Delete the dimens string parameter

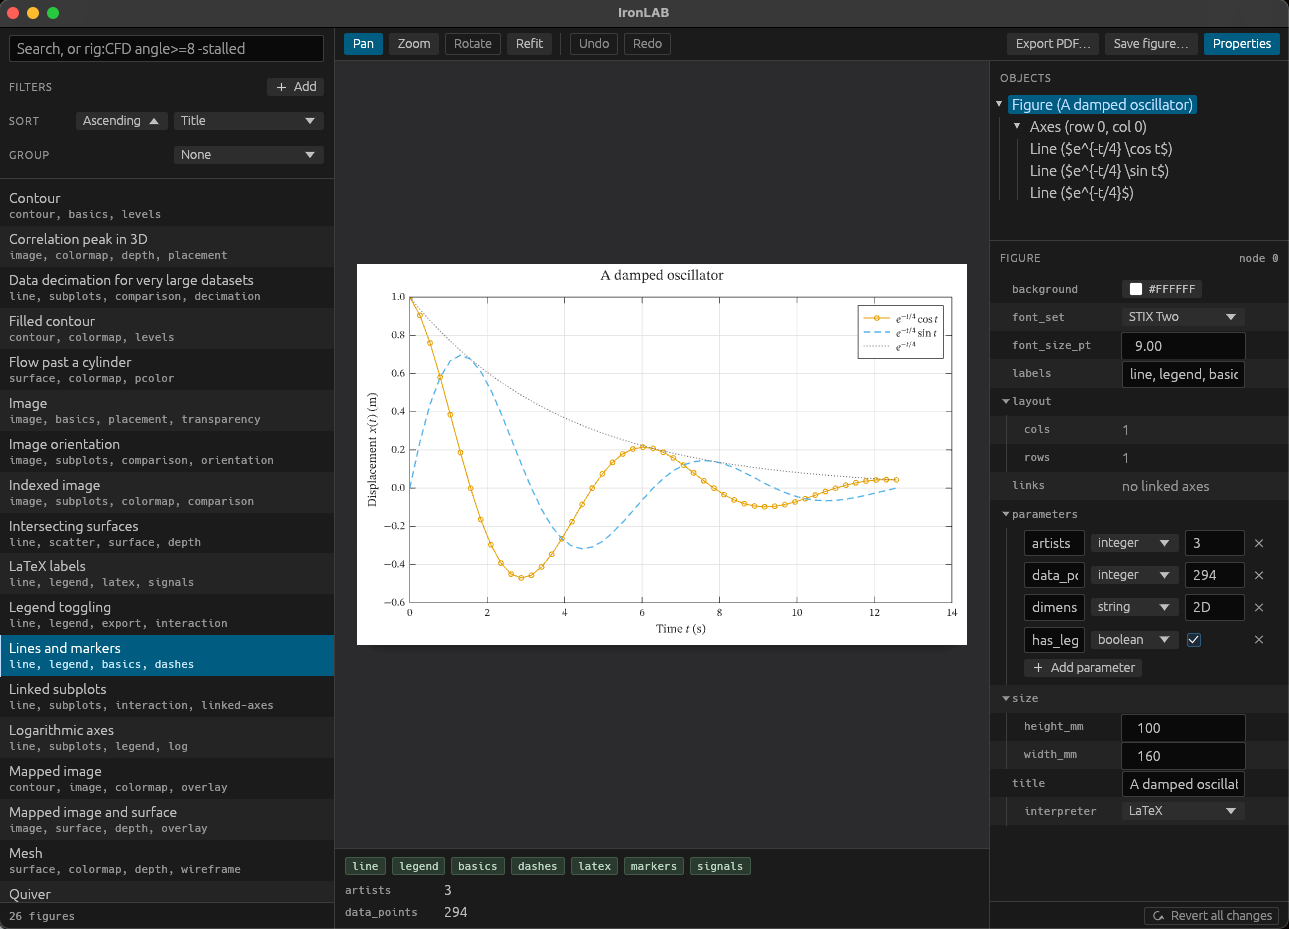click(x=1259, y=607)
